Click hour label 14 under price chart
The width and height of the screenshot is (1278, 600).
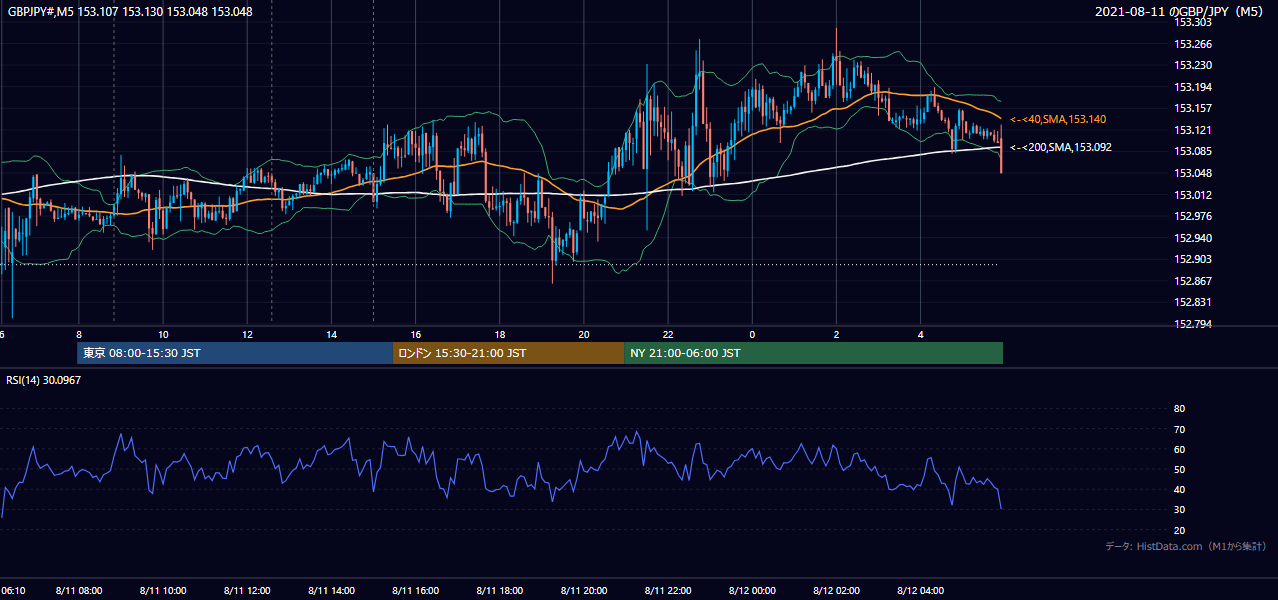point(331,335)
